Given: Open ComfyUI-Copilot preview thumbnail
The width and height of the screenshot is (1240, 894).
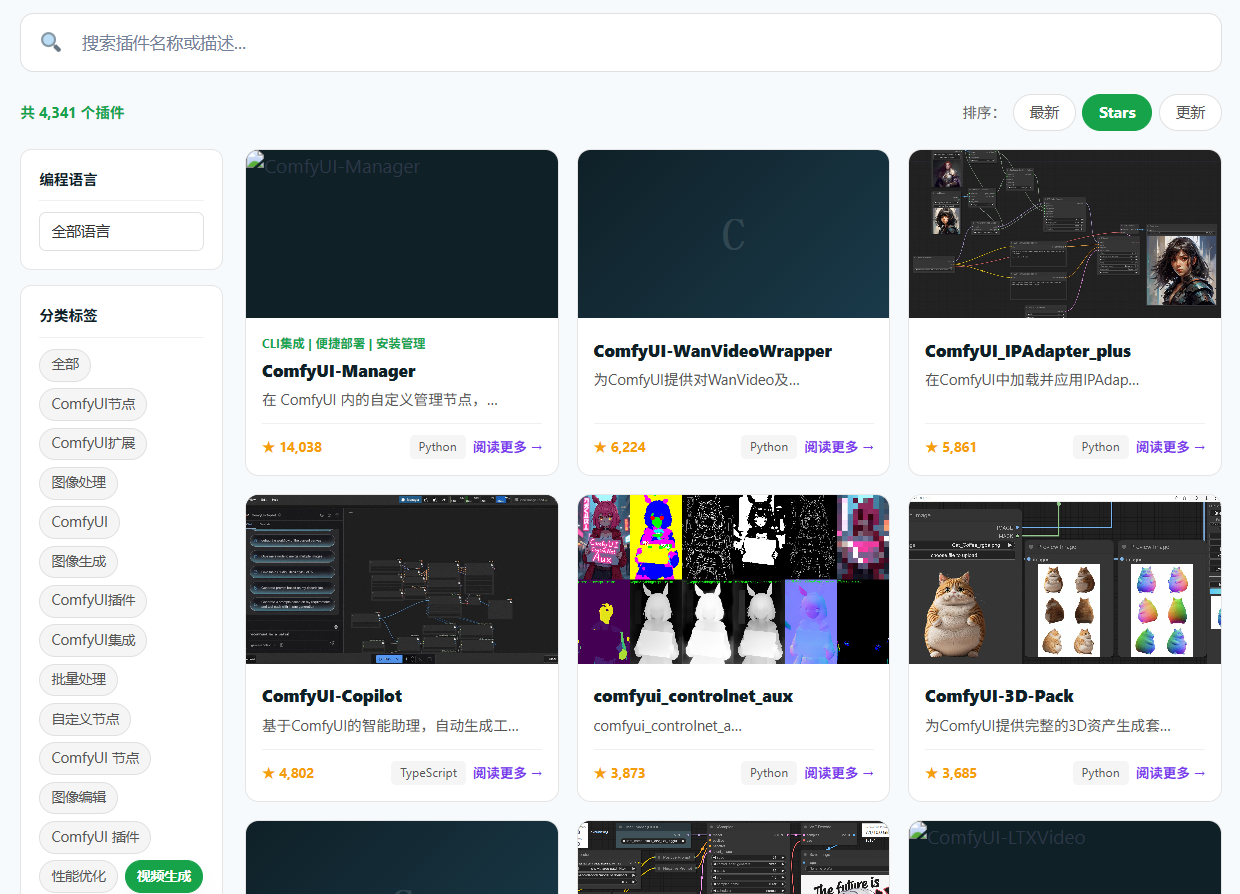Looking at the screenshot, I should (402, 579).
